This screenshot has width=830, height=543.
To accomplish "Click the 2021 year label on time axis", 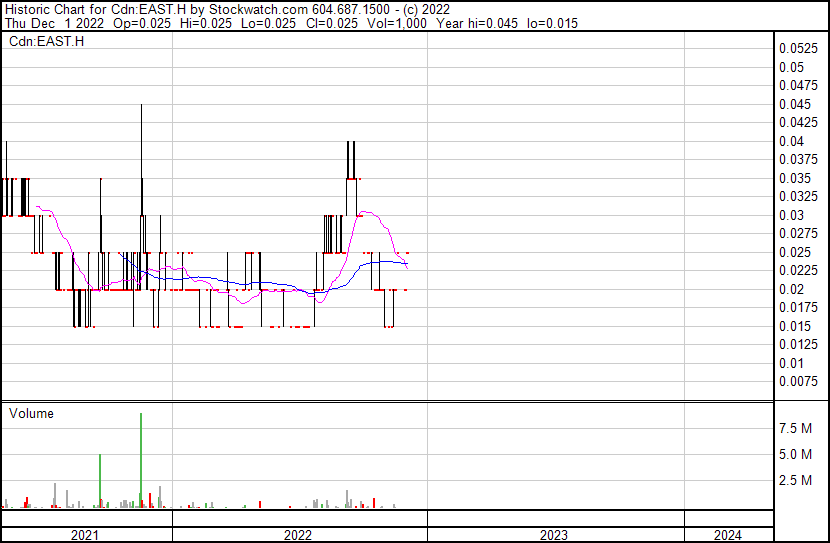I will click(85, 535).
